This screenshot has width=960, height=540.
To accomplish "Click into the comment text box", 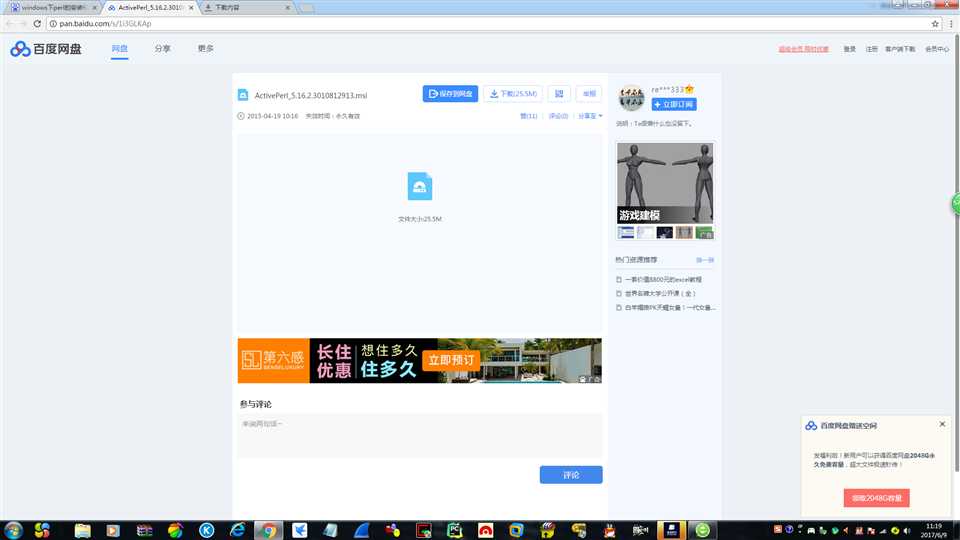I will (419, 436).
